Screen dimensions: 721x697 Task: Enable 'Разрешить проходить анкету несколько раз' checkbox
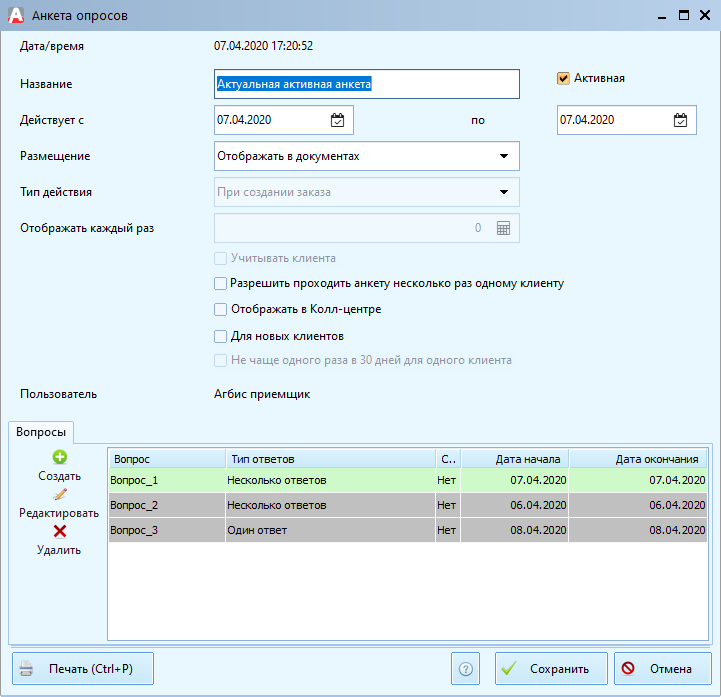[x=220, y=284]
